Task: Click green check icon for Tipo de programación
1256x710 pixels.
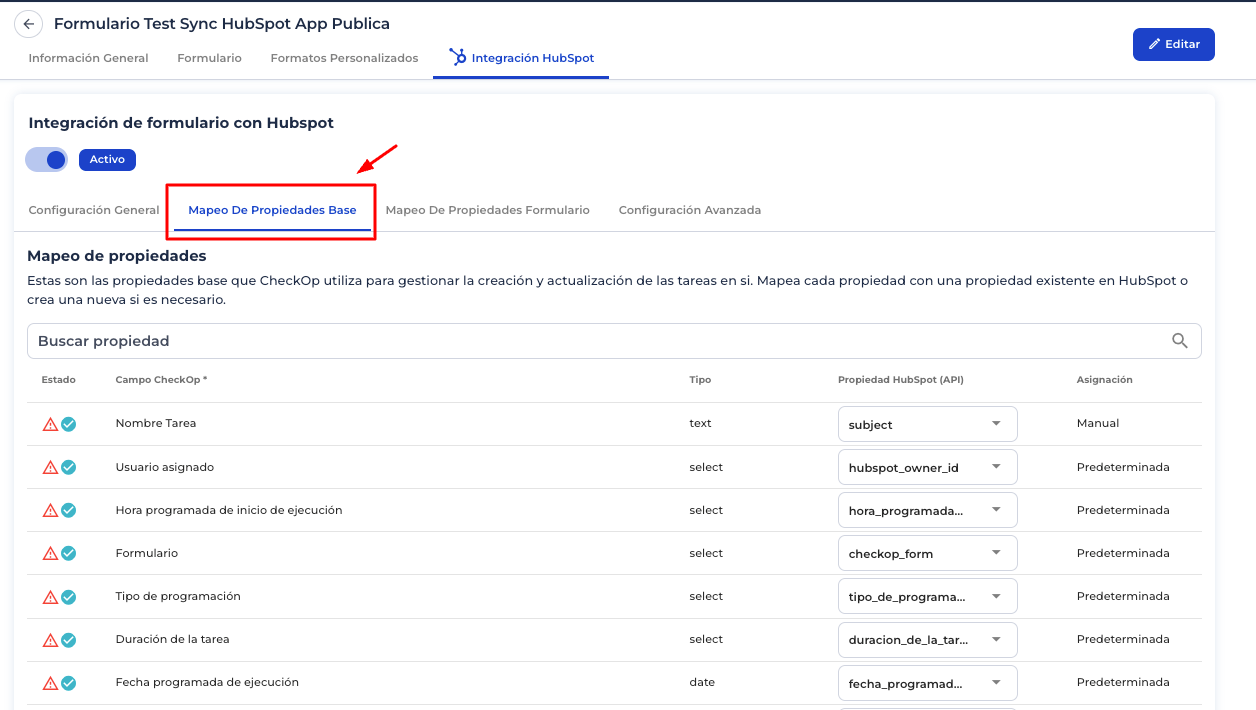Action: (68, 597)
